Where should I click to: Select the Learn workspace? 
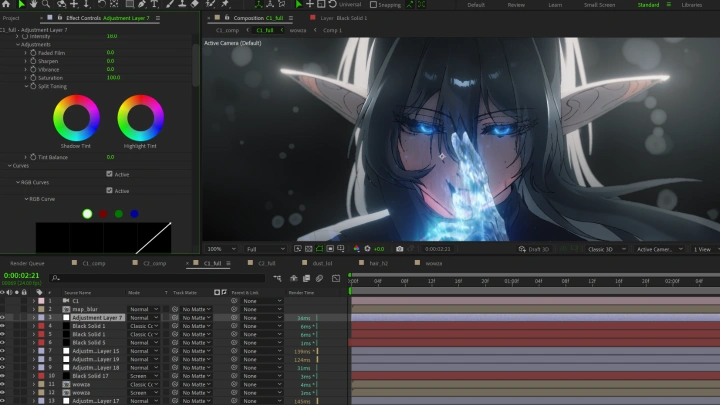tap(555, 5)
